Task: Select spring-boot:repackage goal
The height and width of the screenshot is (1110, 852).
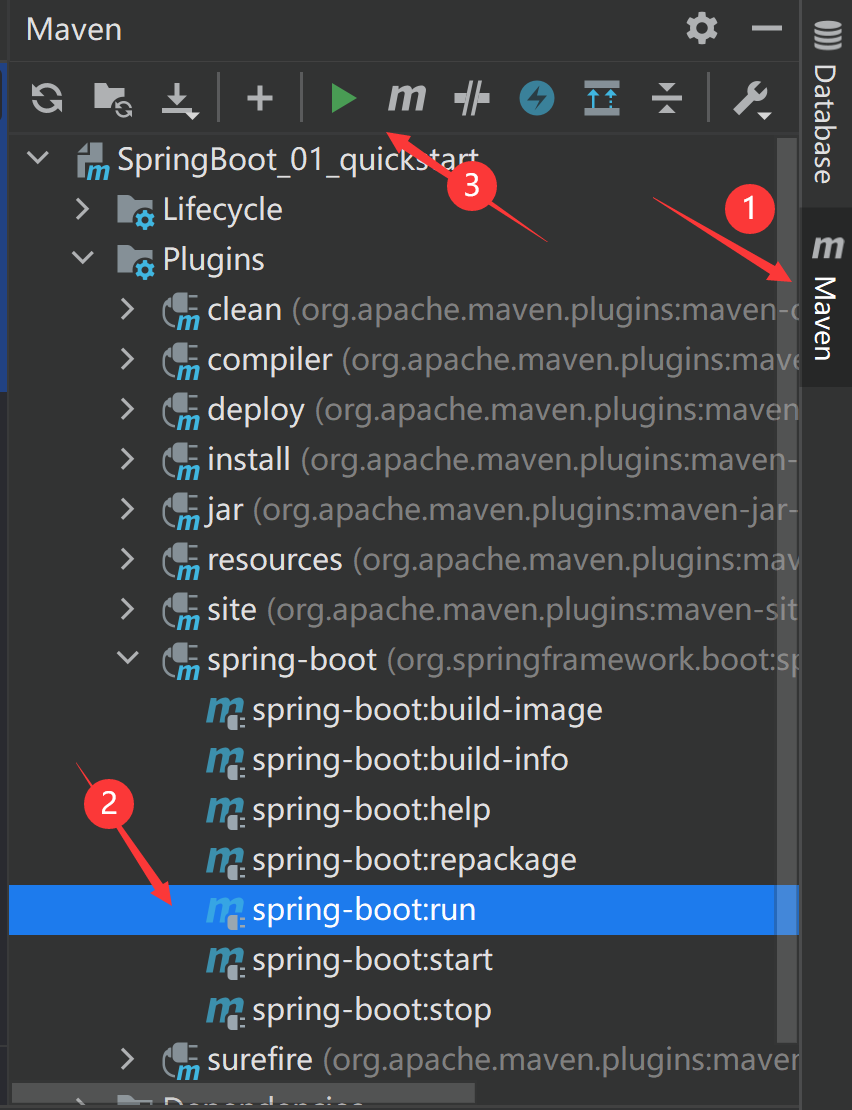Action: point(403,860)
